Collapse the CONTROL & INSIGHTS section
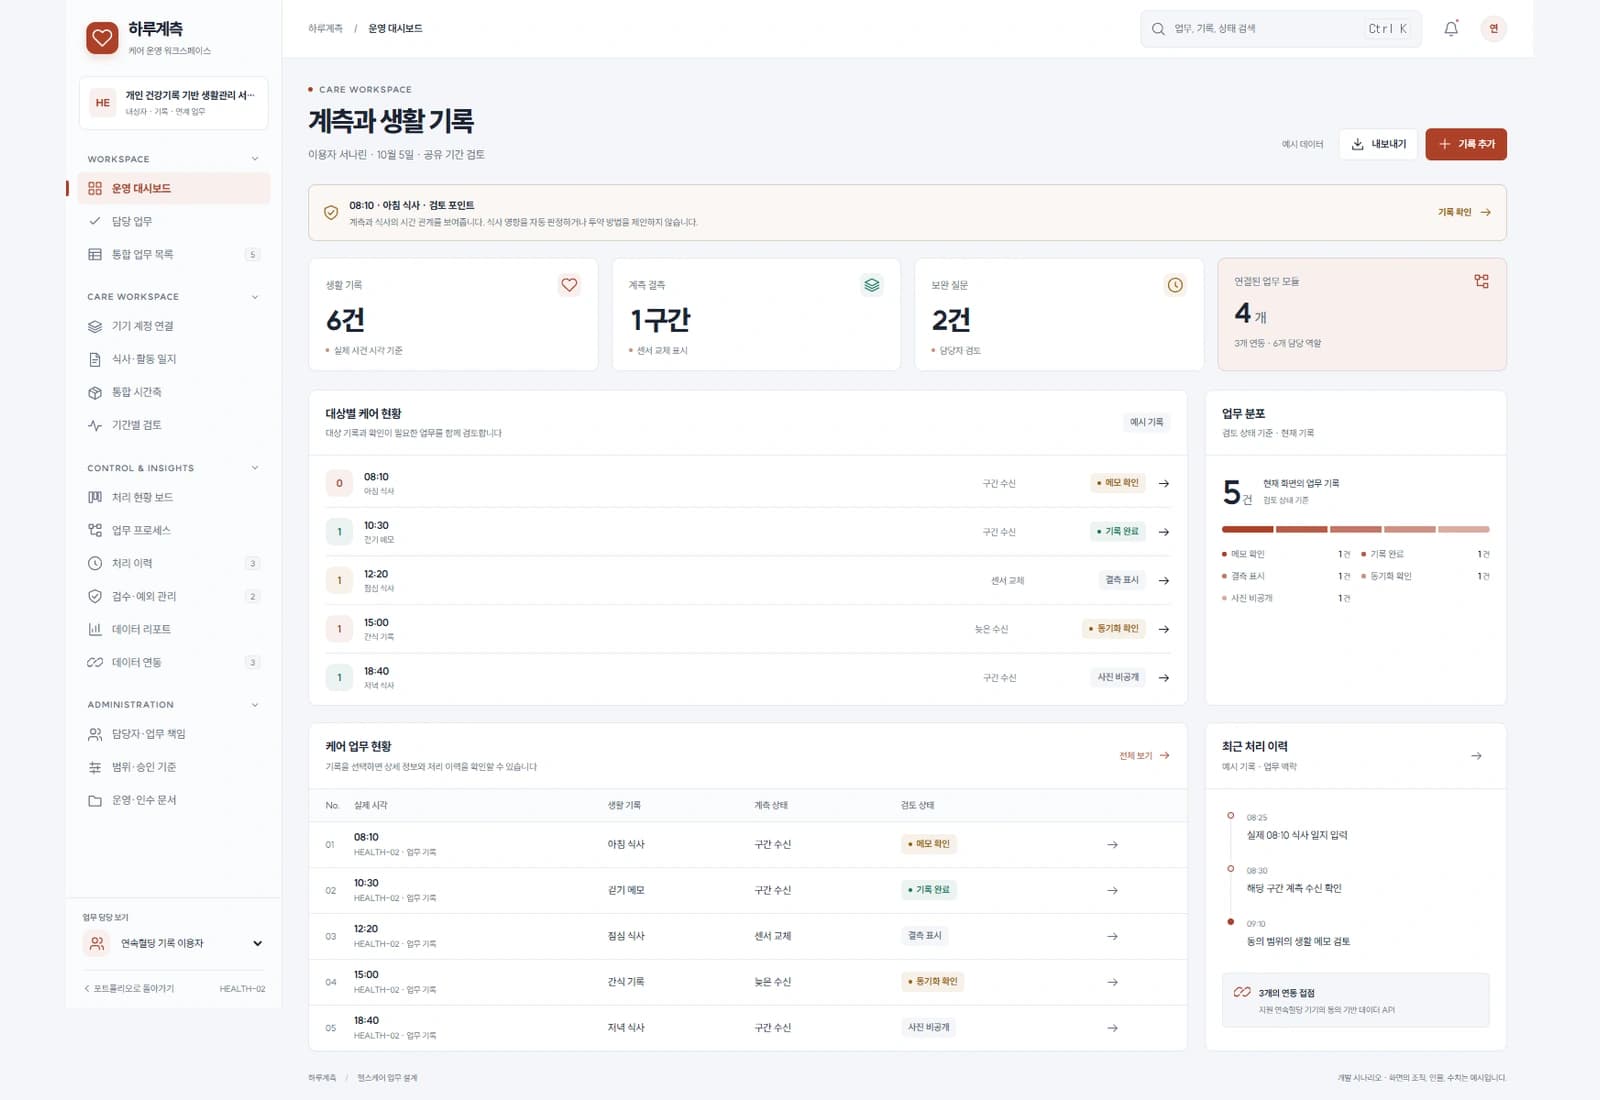 (255, 468)
